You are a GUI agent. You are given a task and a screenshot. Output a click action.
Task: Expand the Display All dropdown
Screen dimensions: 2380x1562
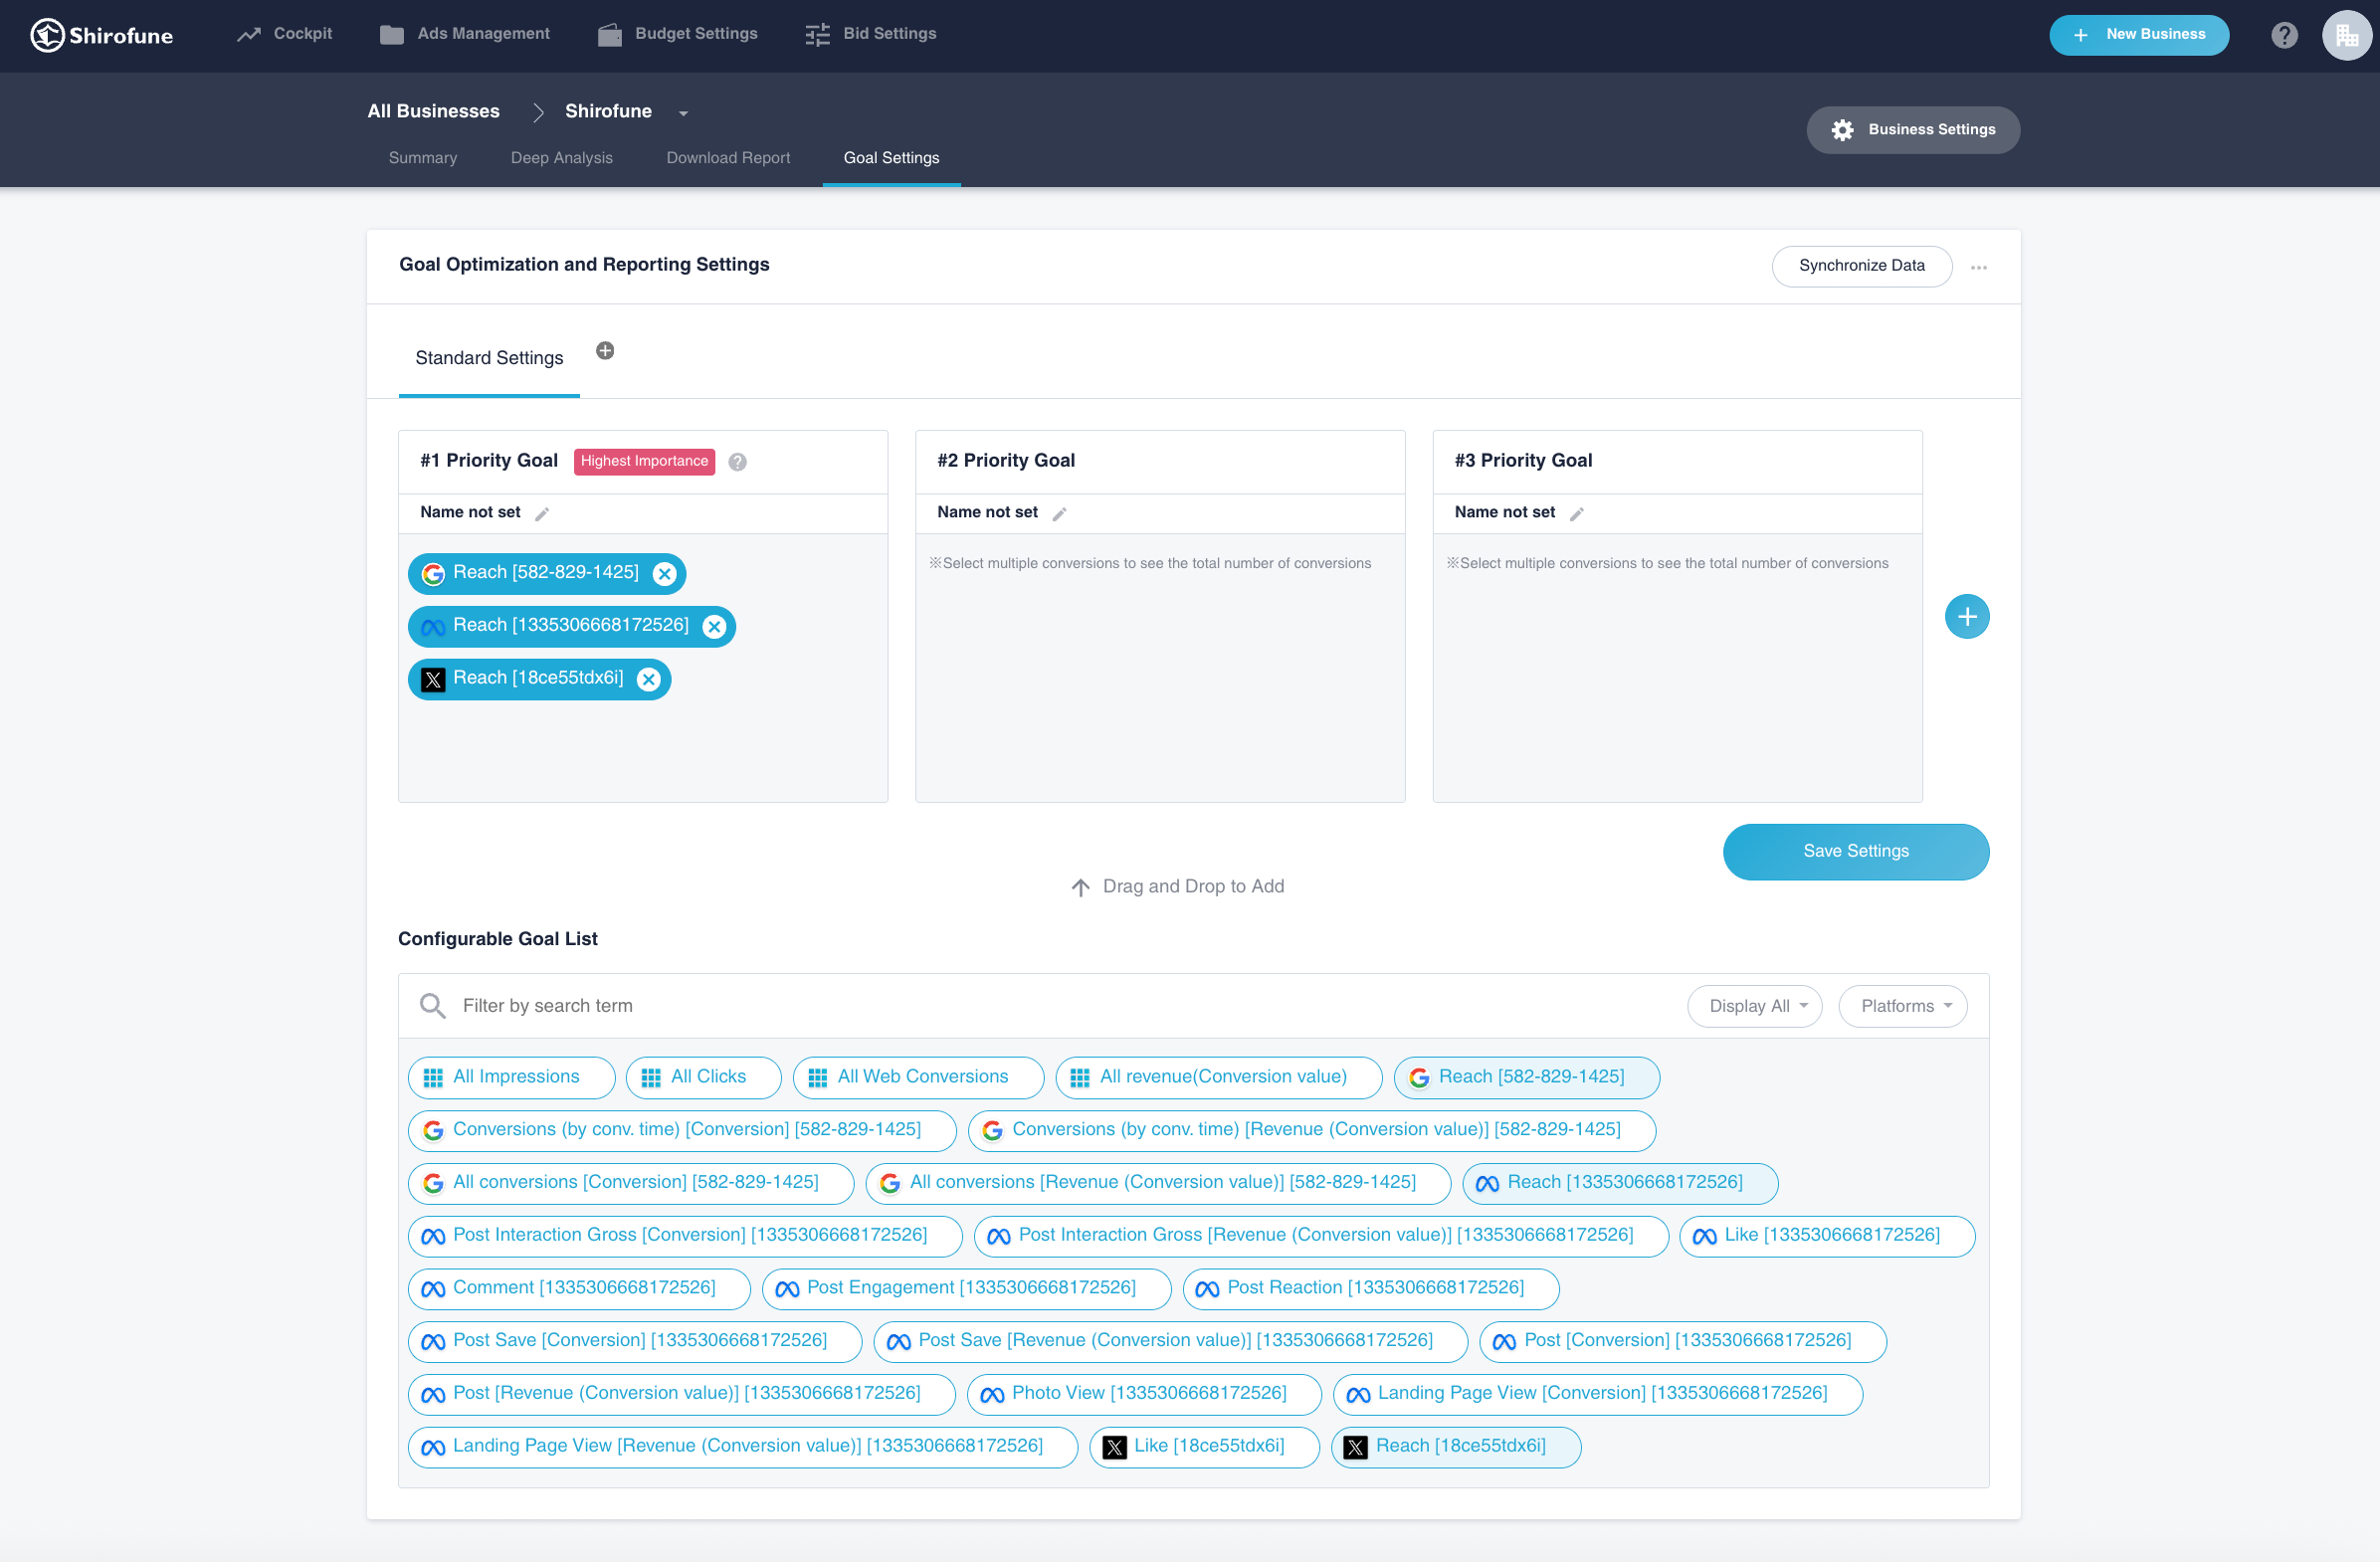[1754, 1007]
